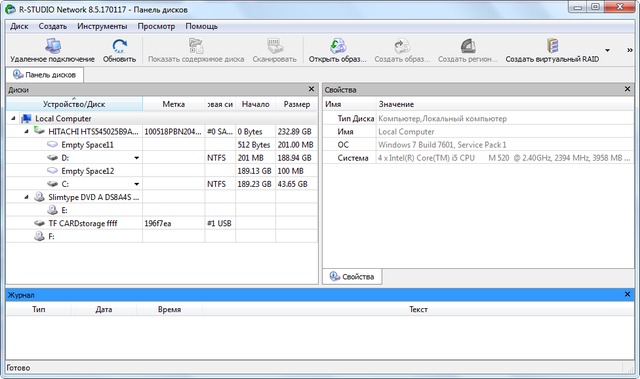Select the Local Computer icon

click(26, 118)
